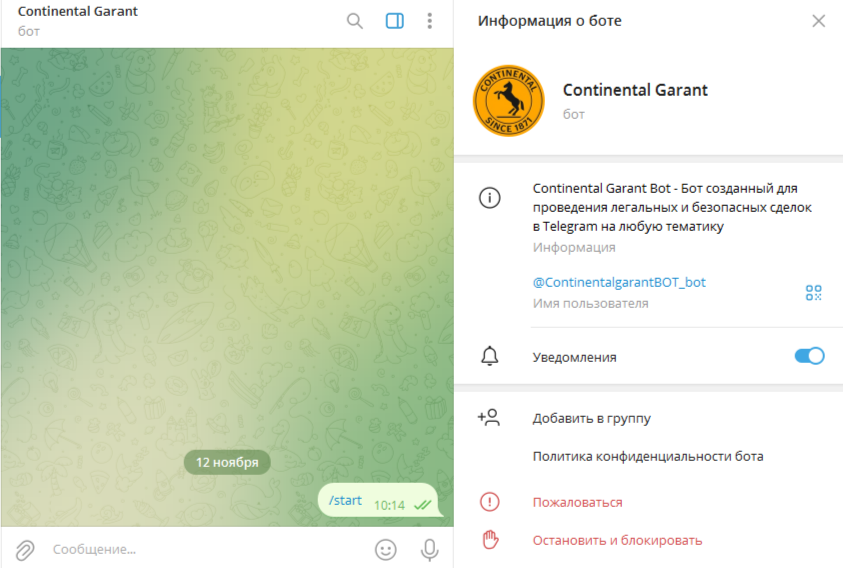
Task: Click 'Пожаловаться' to report the bot
Action: click(x=577, y=502)
